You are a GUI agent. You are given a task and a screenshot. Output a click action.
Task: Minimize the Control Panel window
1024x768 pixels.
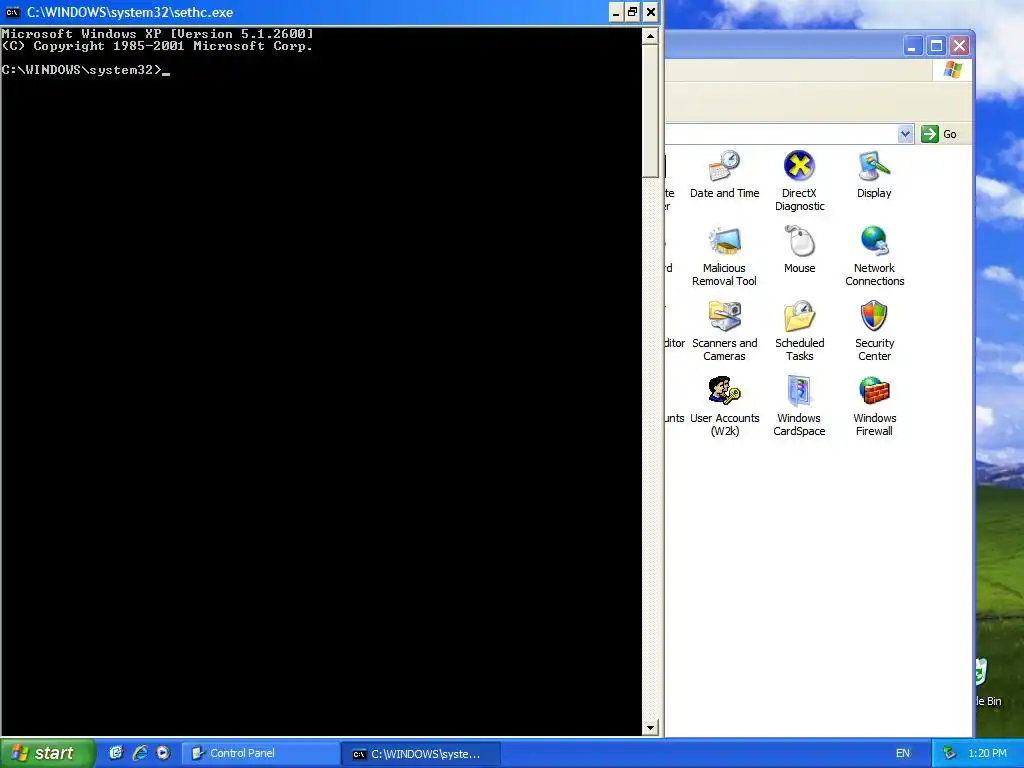[x=913, y=46]
